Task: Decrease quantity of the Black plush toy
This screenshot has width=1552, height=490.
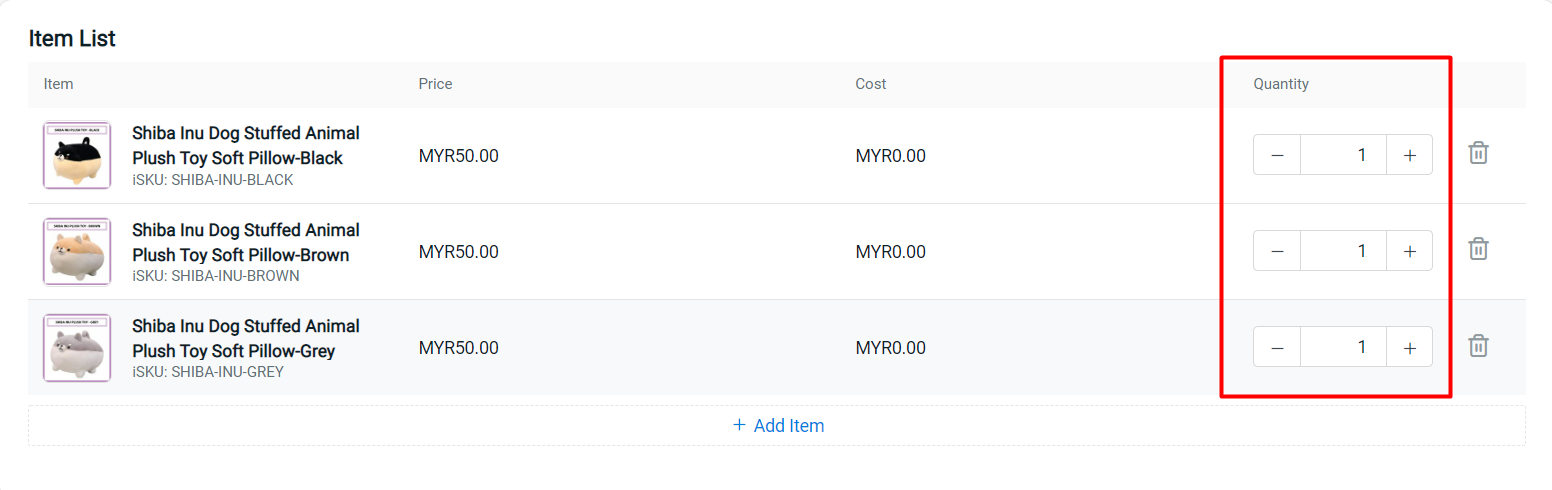Action: click(1277, 155)
